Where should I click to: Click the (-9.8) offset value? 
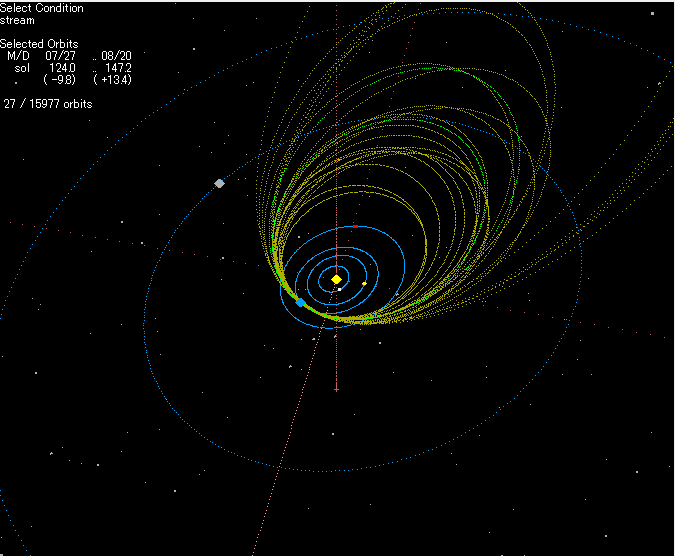[x=60, y=80]
